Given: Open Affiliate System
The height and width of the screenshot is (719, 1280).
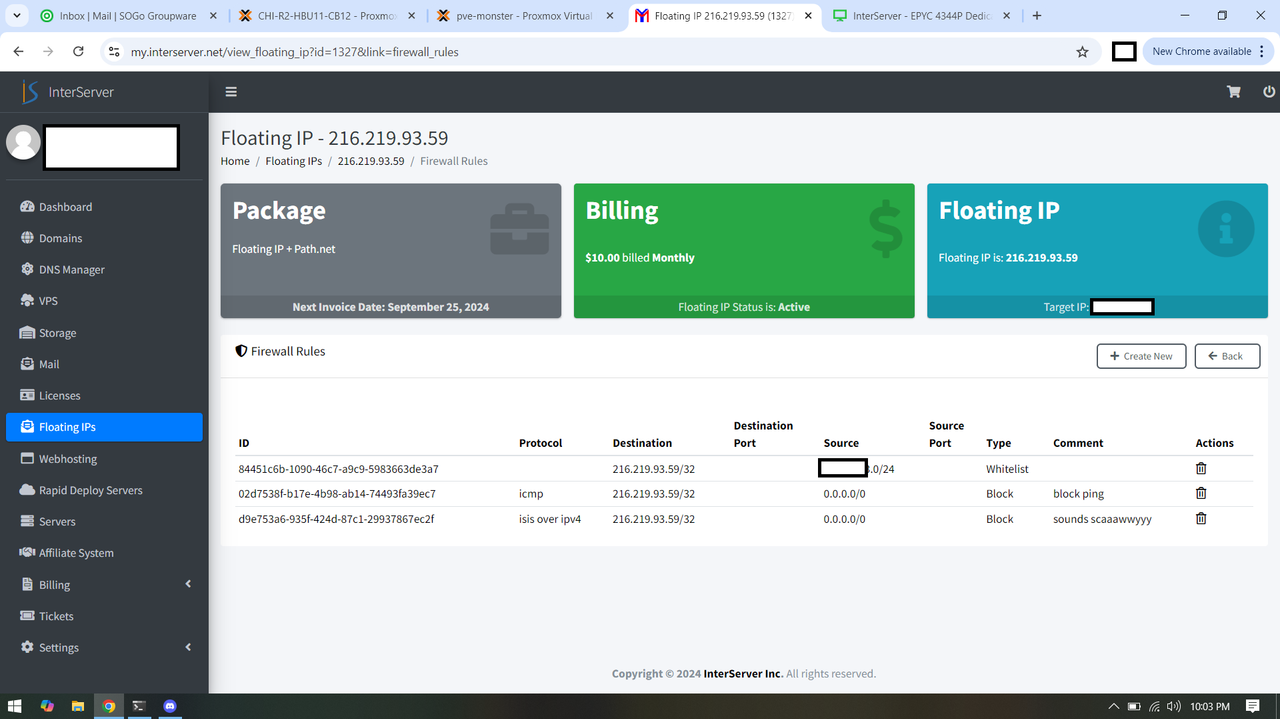Looking at the screenshot, I should (x=104, y=553).
